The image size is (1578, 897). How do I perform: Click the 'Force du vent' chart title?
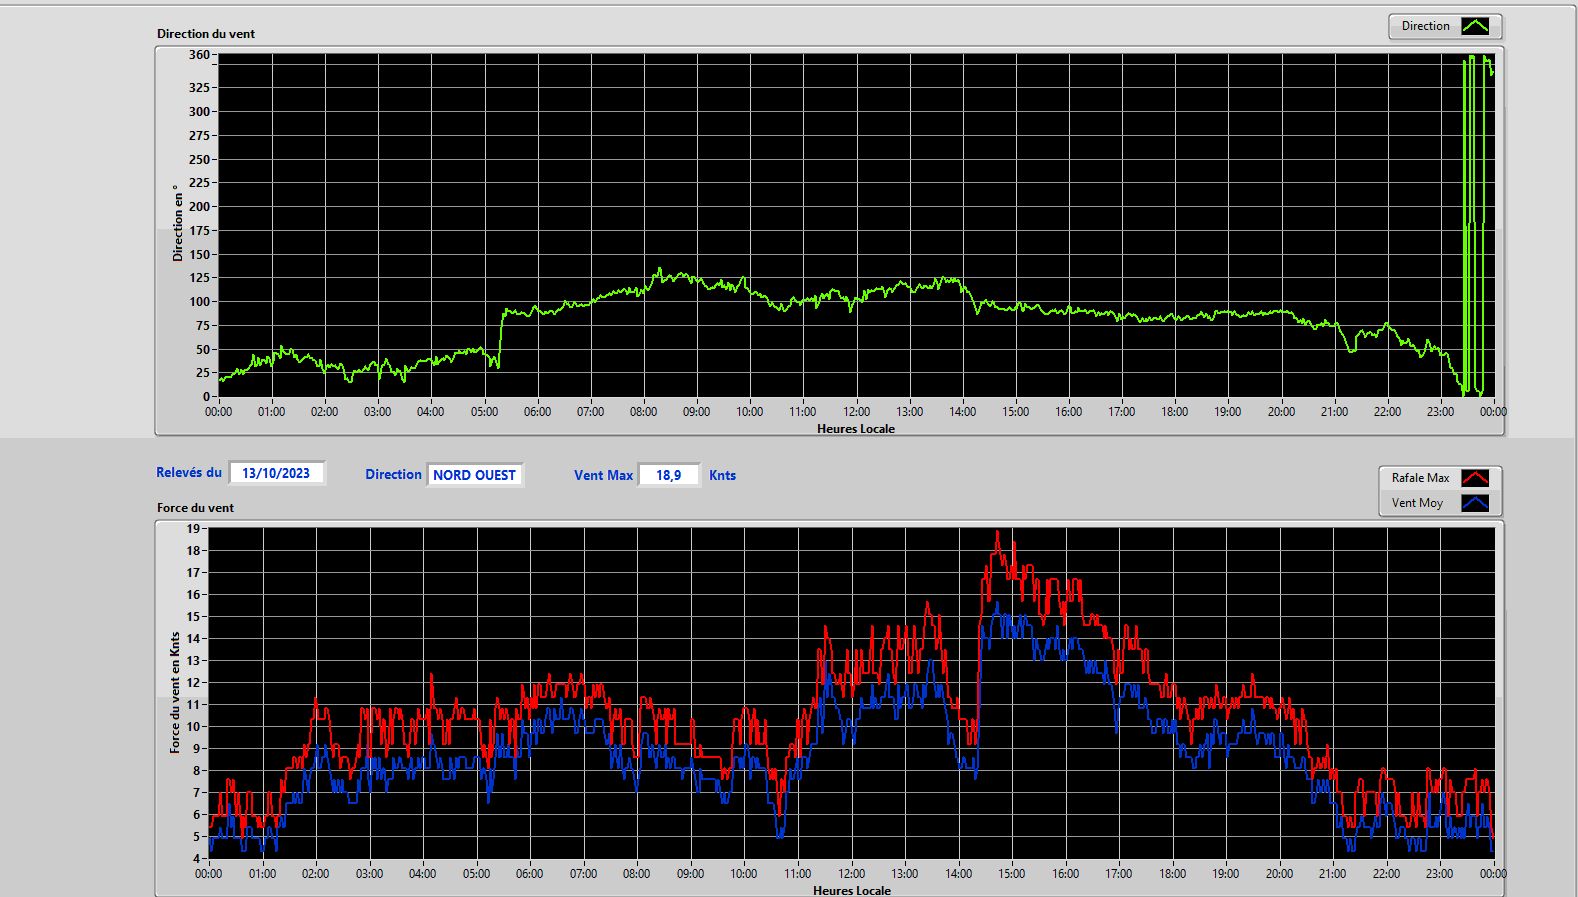tap(195, 507)
